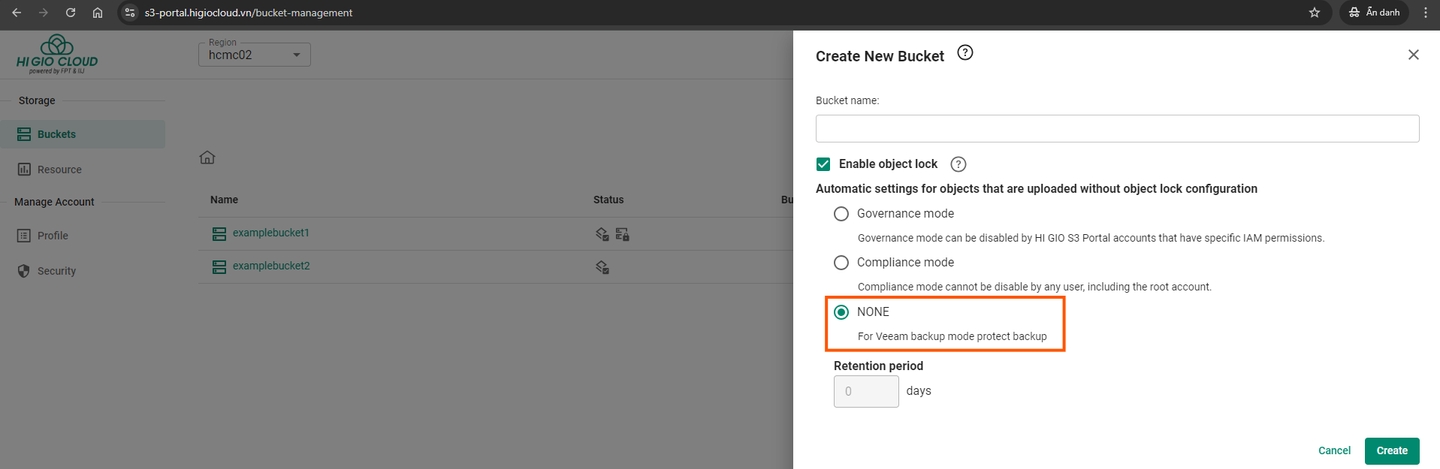The height and width of the screenshot is (469, 1440).
Task: Click the Bucket name text field
Action: click(1117, 128)
